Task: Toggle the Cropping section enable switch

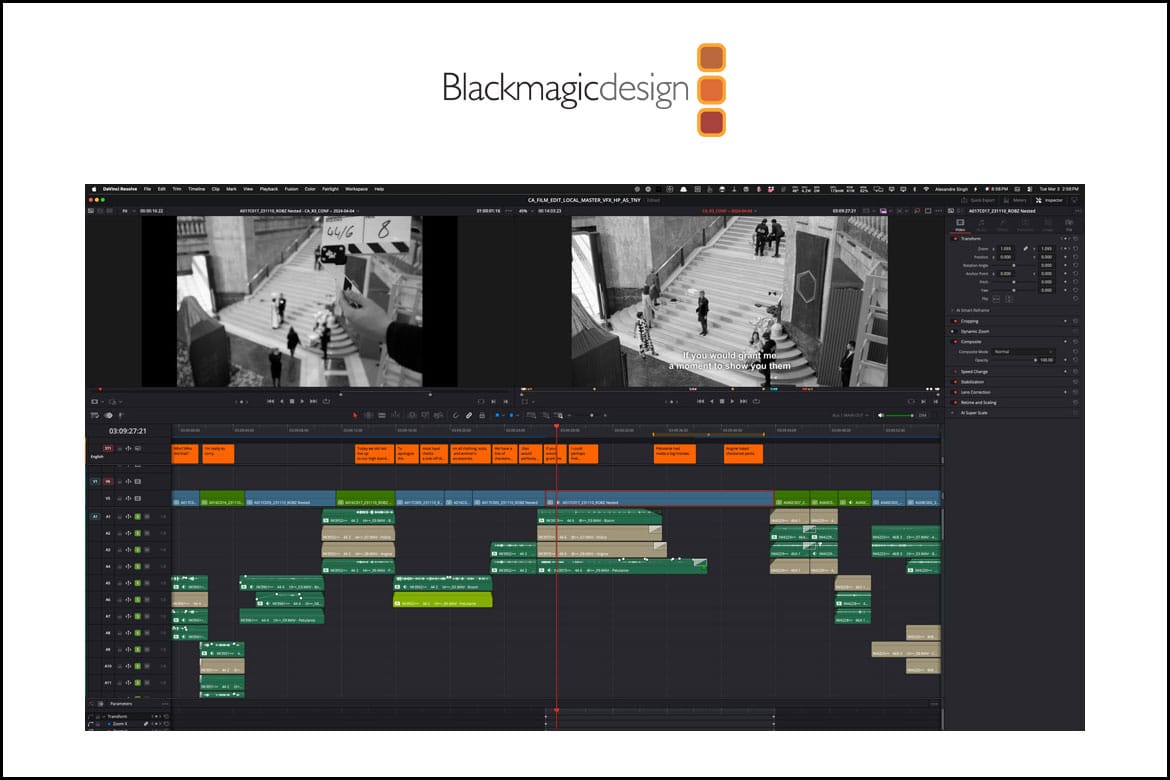Action: 954,321
